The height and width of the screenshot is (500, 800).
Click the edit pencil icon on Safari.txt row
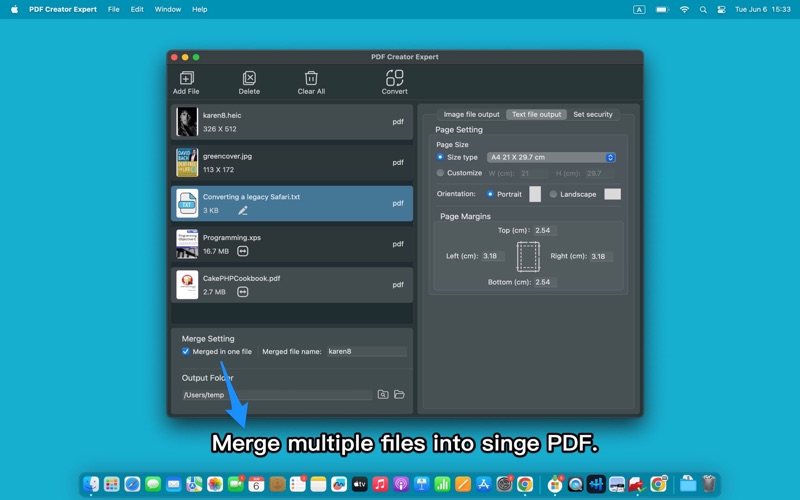243,210
